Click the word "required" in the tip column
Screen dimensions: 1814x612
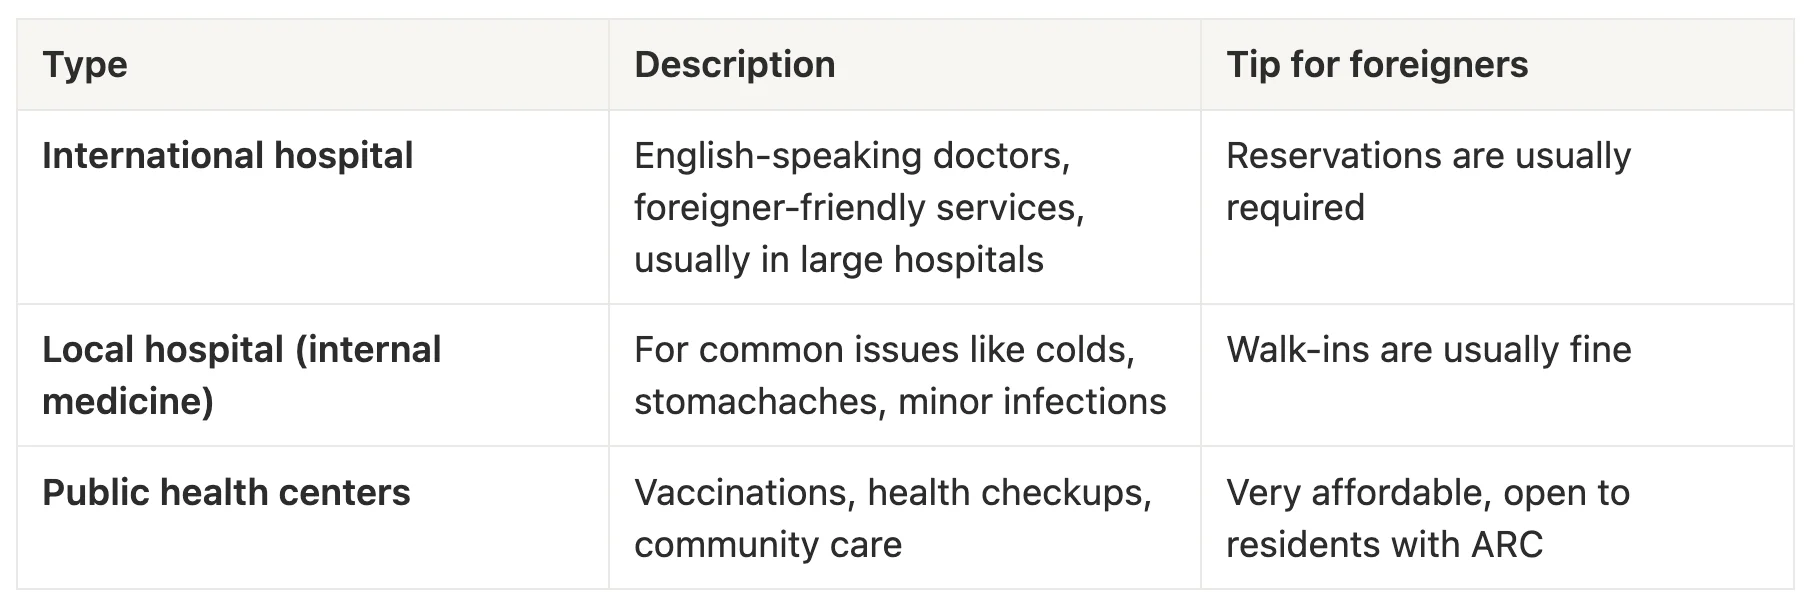click(x=1295, y=208)
